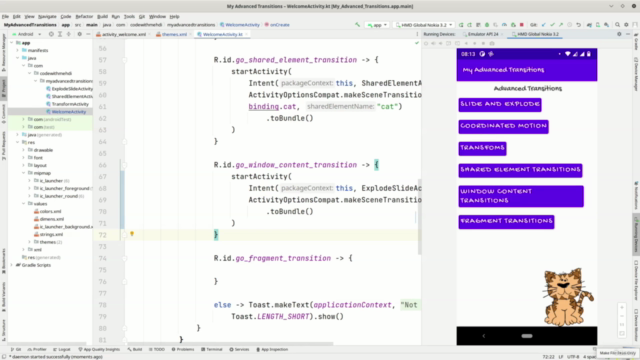Click the Debug app bug icon
The image size is (640, 360).
[487, 25]
